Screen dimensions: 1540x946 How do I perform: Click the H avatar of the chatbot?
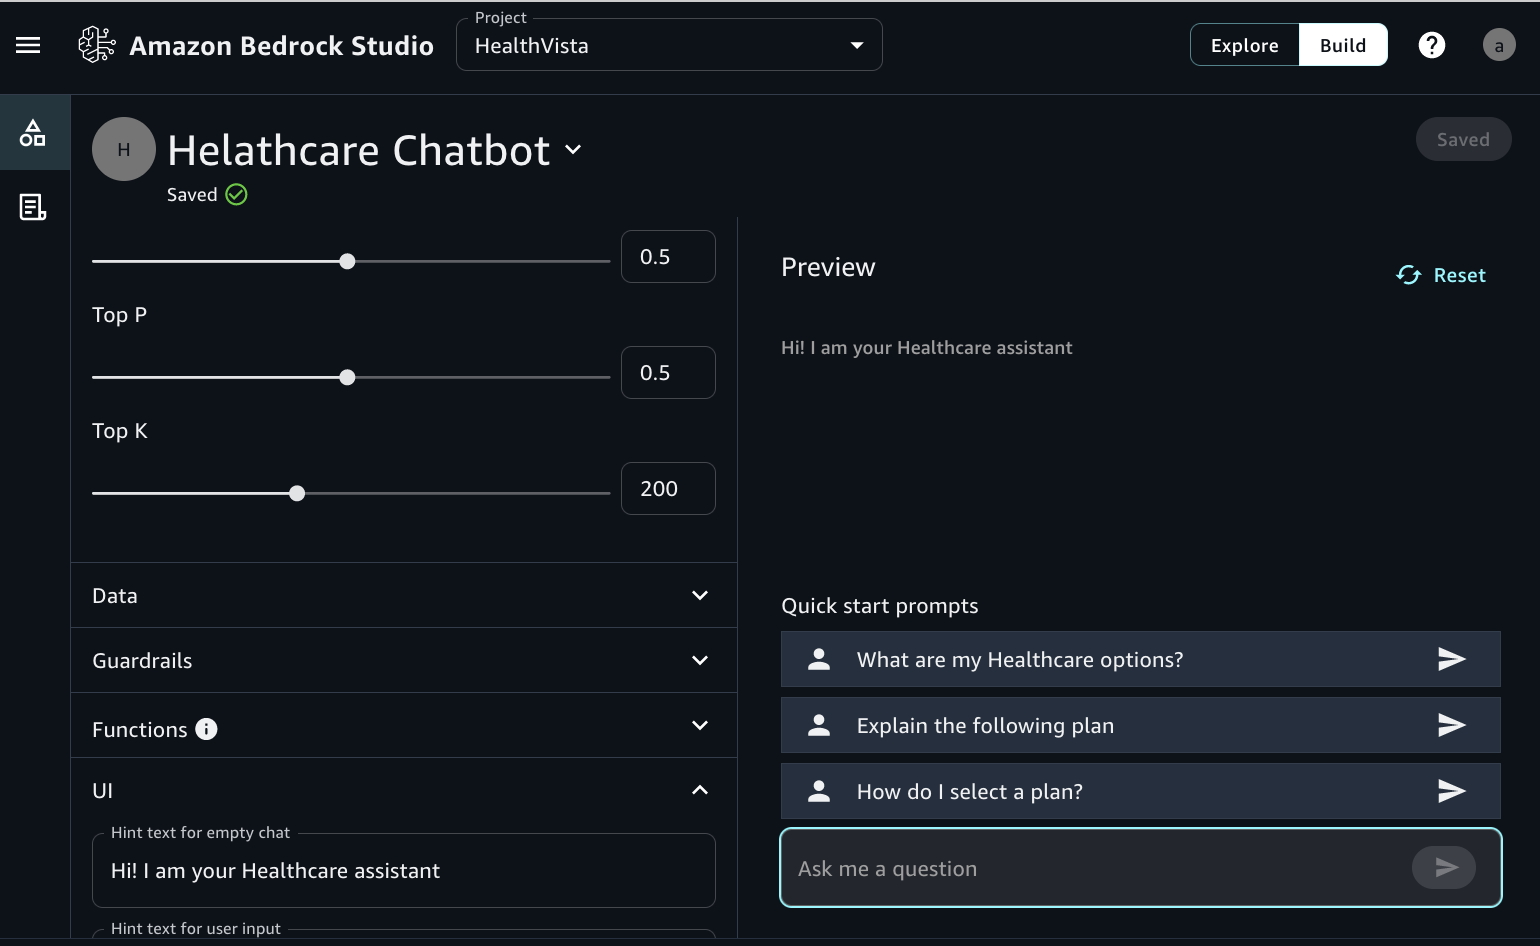(x=124, y=149)
